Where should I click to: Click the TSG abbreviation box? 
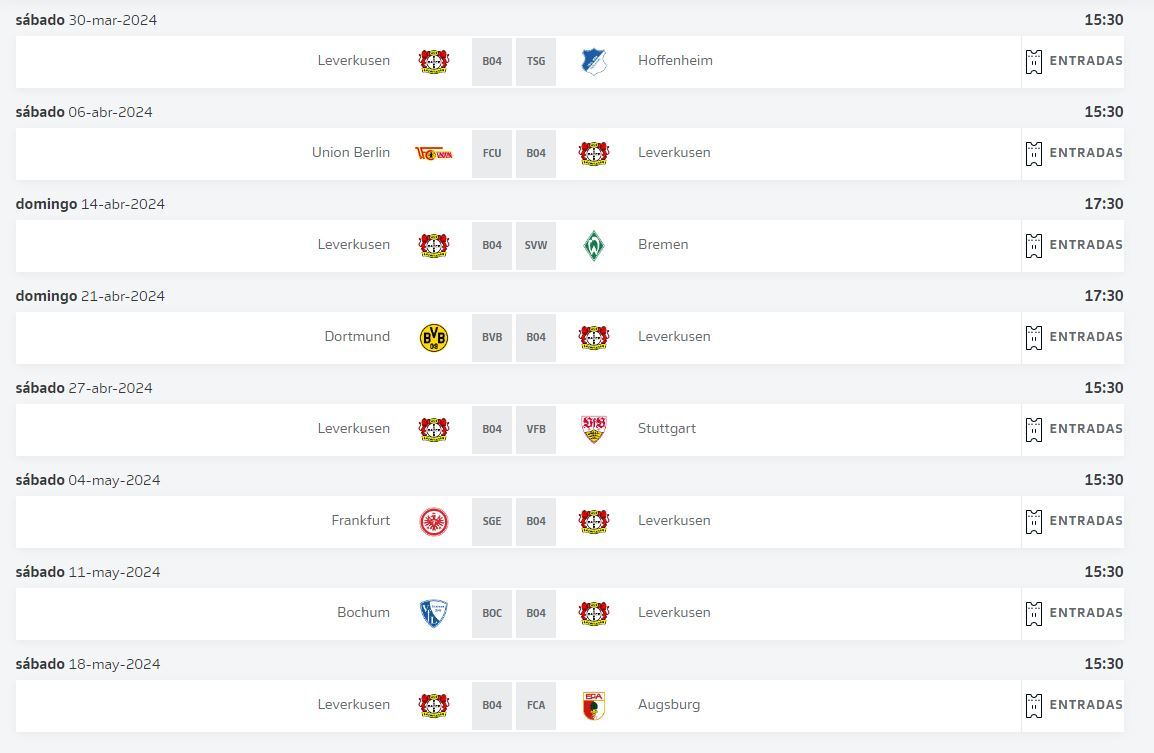[536, 61]
